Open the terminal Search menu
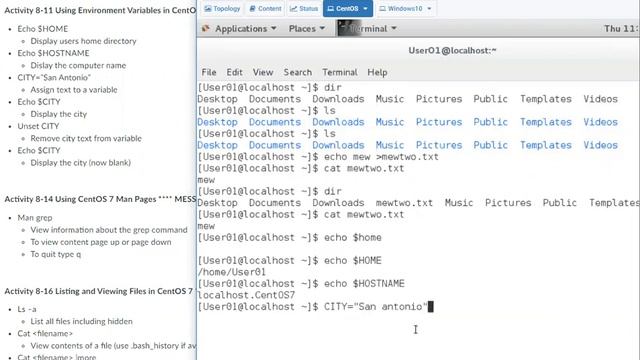 tap(298, 72)
